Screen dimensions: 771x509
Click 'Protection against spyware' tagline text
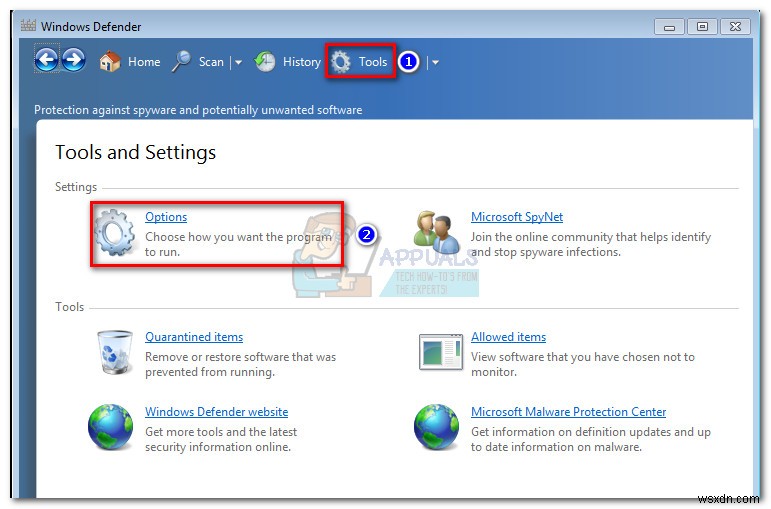[x=198, y=110]
